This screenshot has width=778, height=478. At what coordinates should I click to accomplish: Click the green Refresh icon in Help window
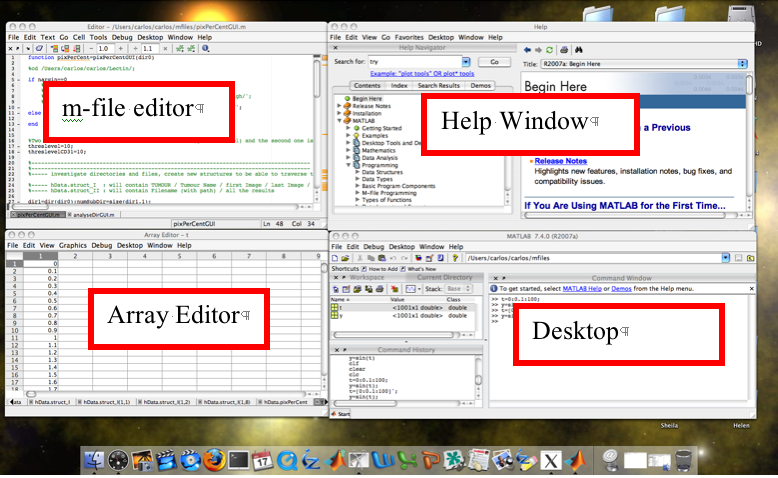pyautogui.click(x=549, y=50)
